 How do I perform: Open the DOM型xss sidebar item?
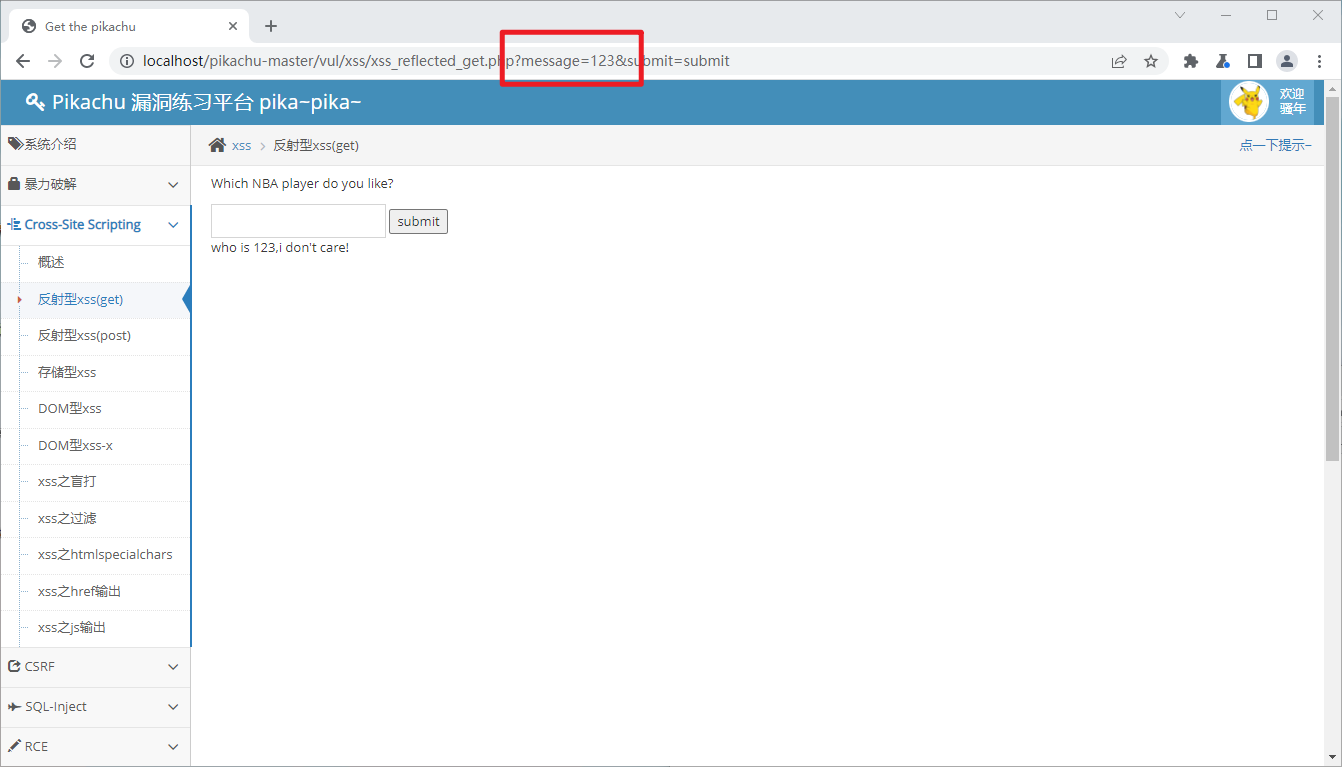coord(70,409)
